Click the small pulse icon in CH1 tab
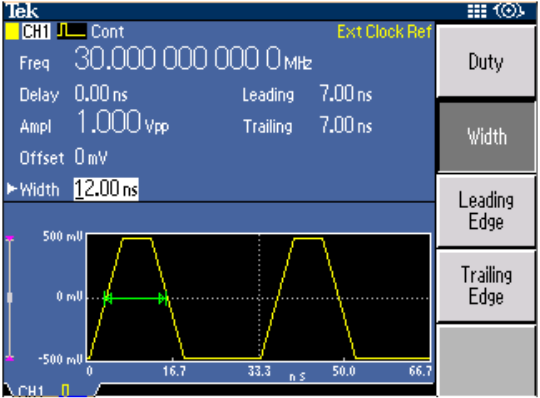The height and width of the screenshot is (398, 540). pos(65,390)
